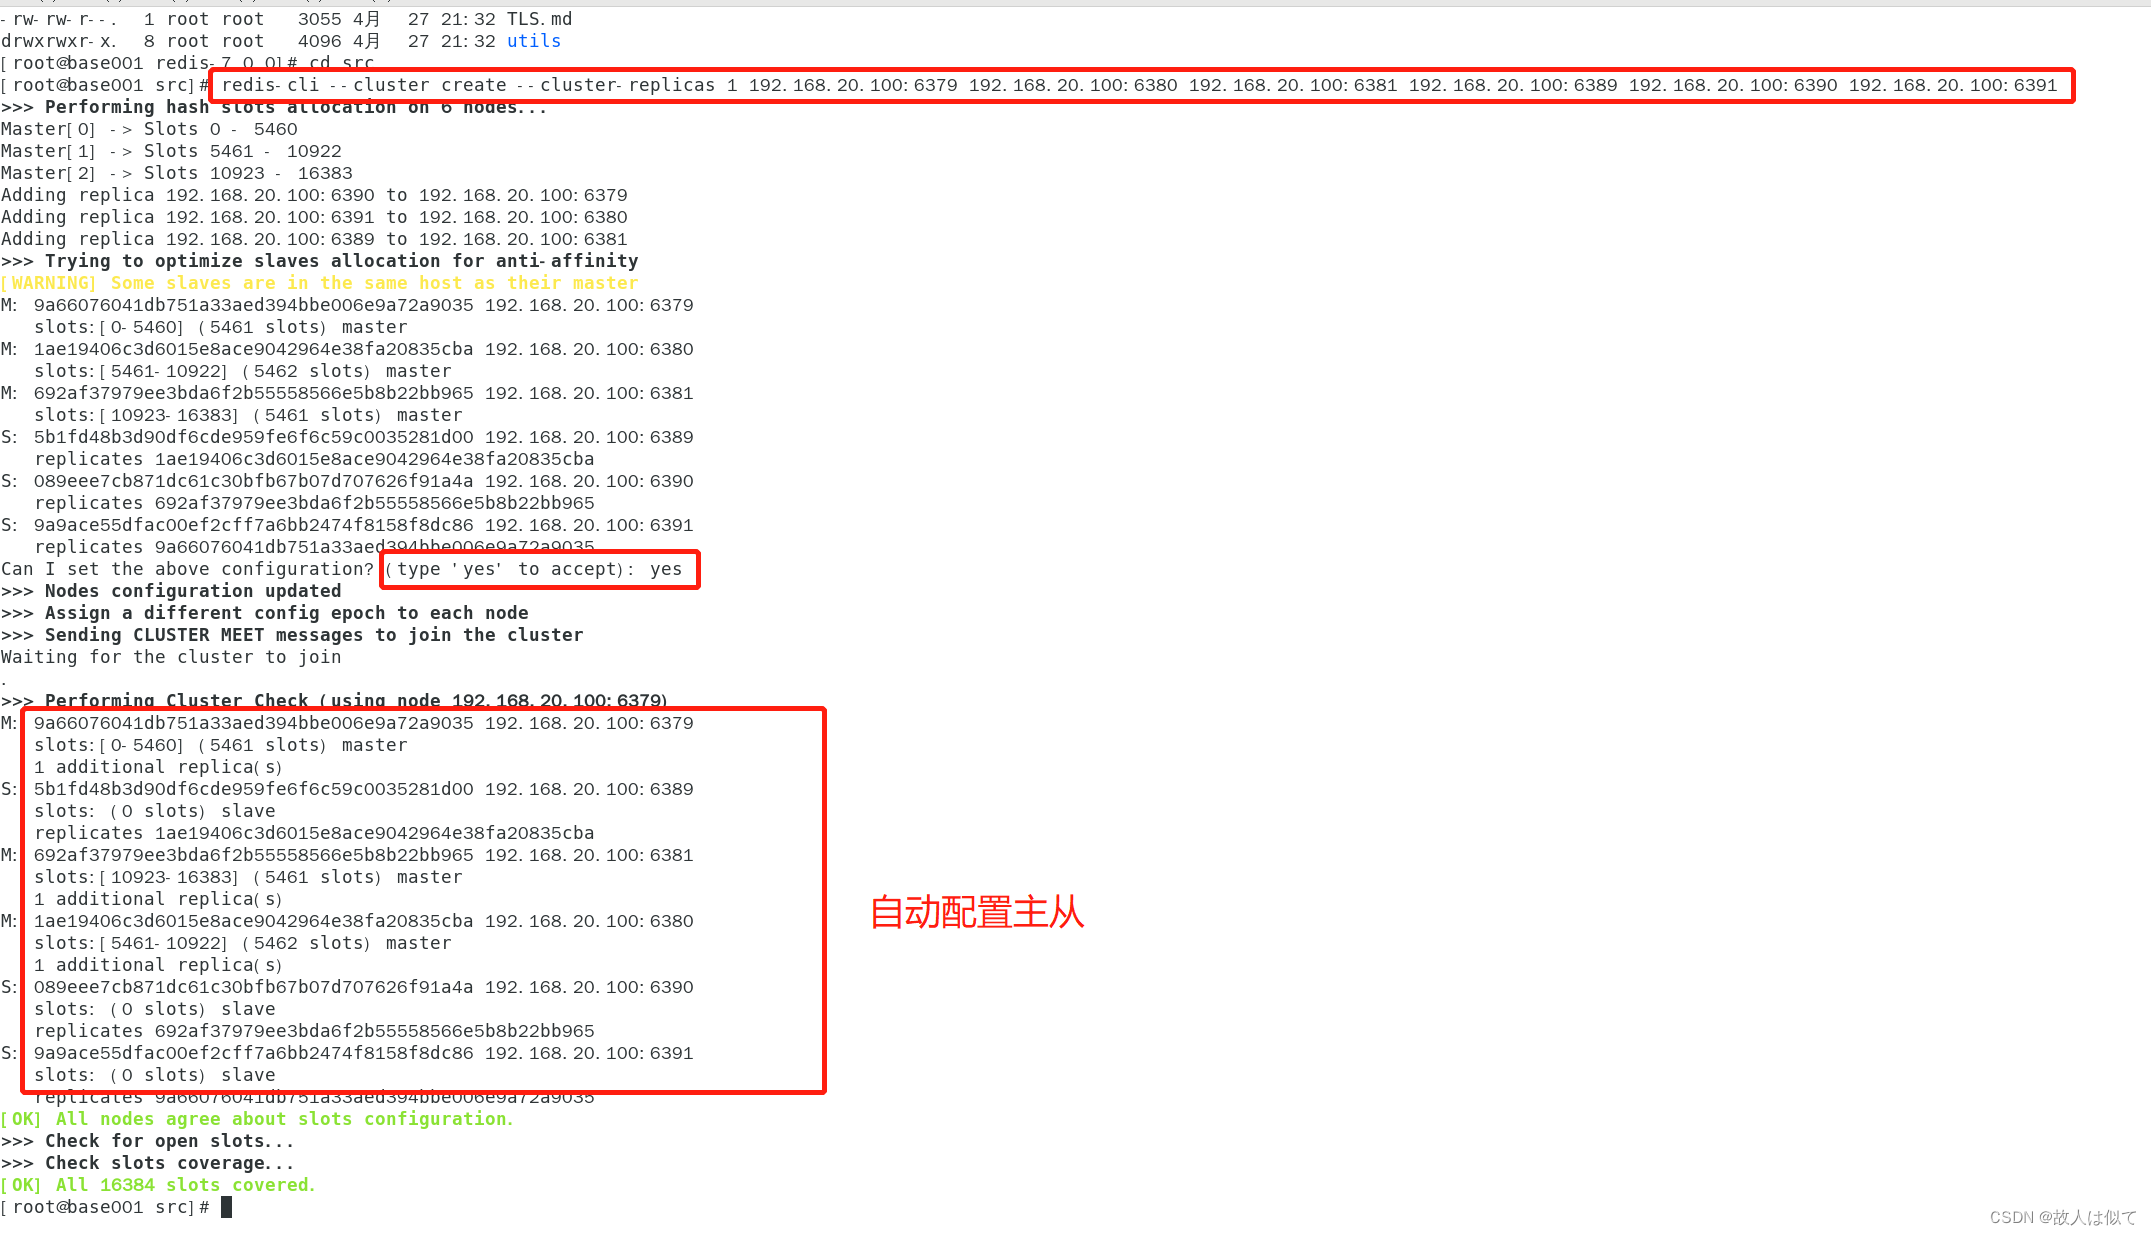
Task: Click '>>> Performing hash slots allocation on 6 nodes...' line
Action: (x=274, y=107)
